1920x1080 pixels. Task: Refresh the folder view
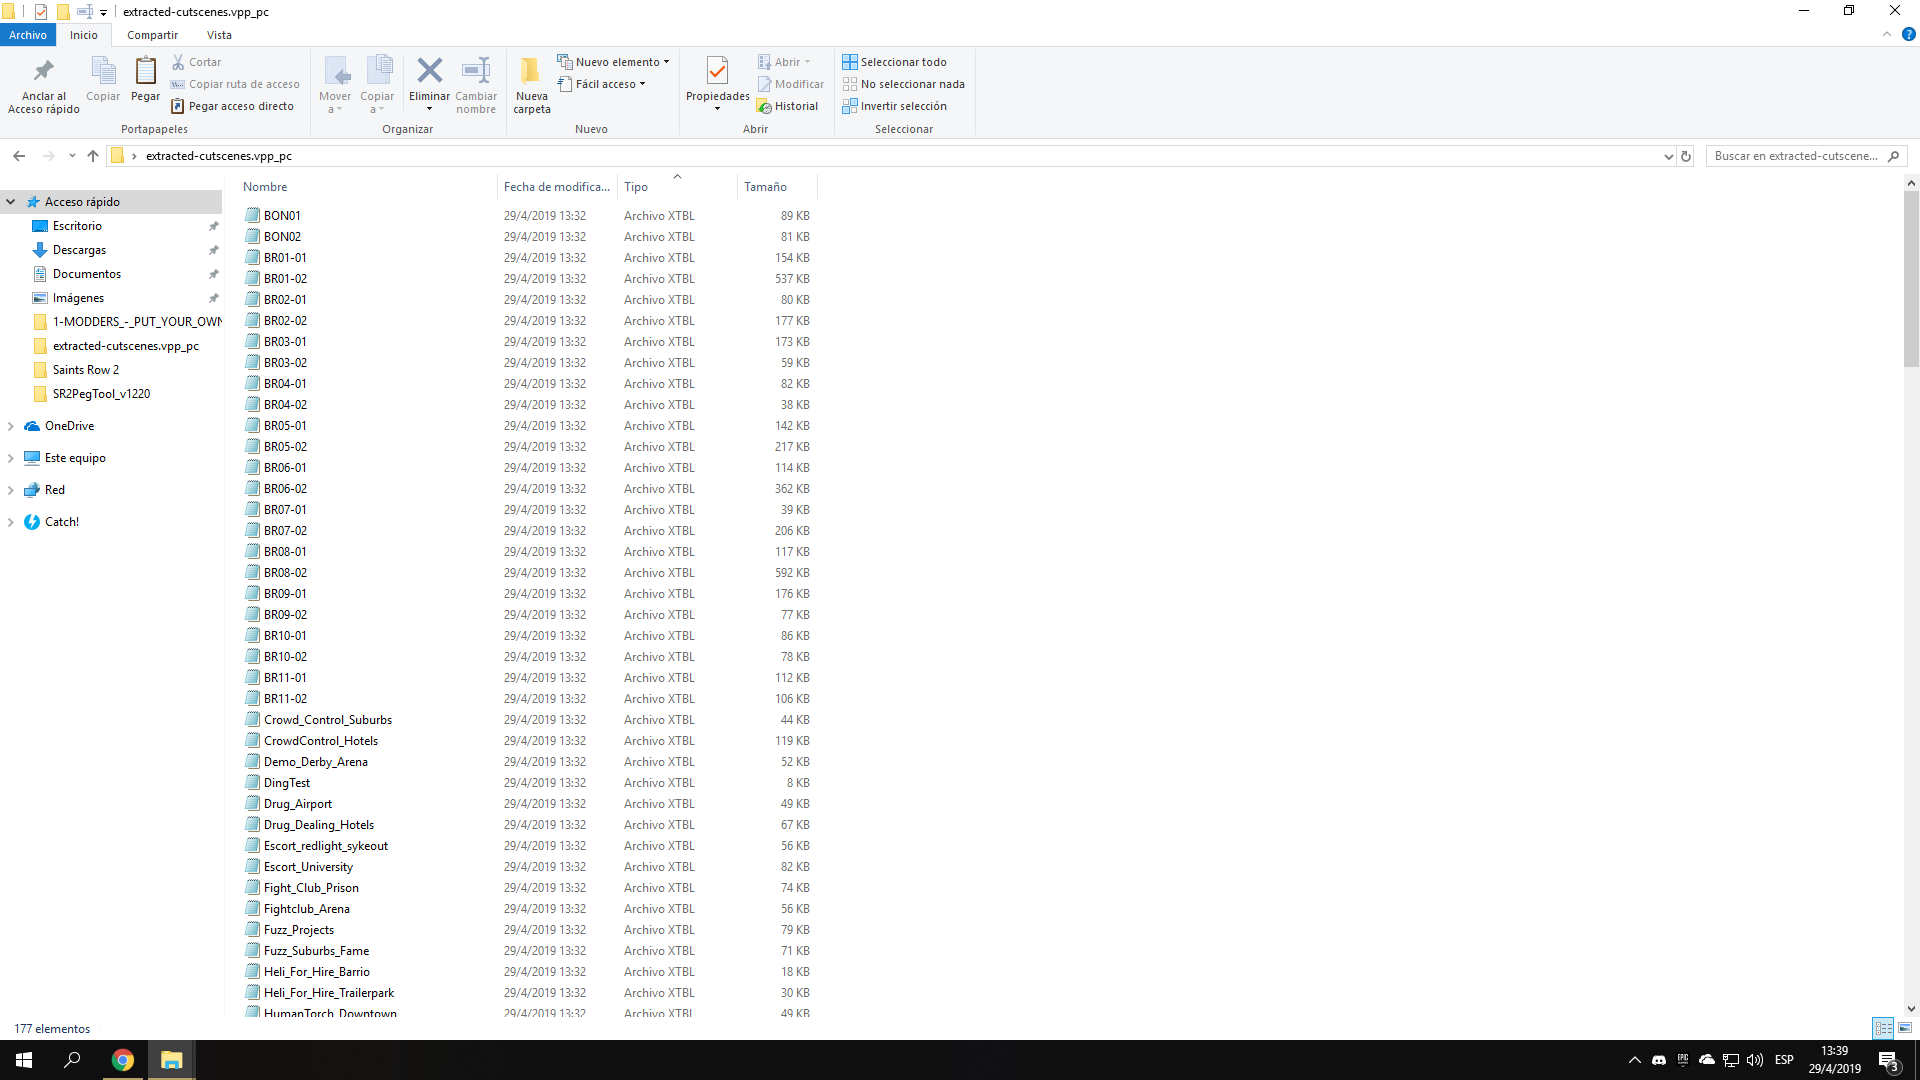pyautogui.click(x=1686, y=156)
